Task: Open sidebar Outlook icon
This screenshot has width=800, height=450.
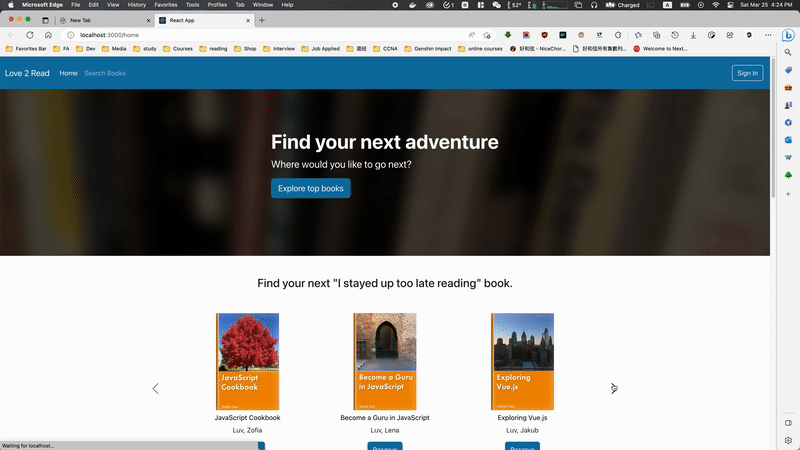Action: [x=788, y=140]
